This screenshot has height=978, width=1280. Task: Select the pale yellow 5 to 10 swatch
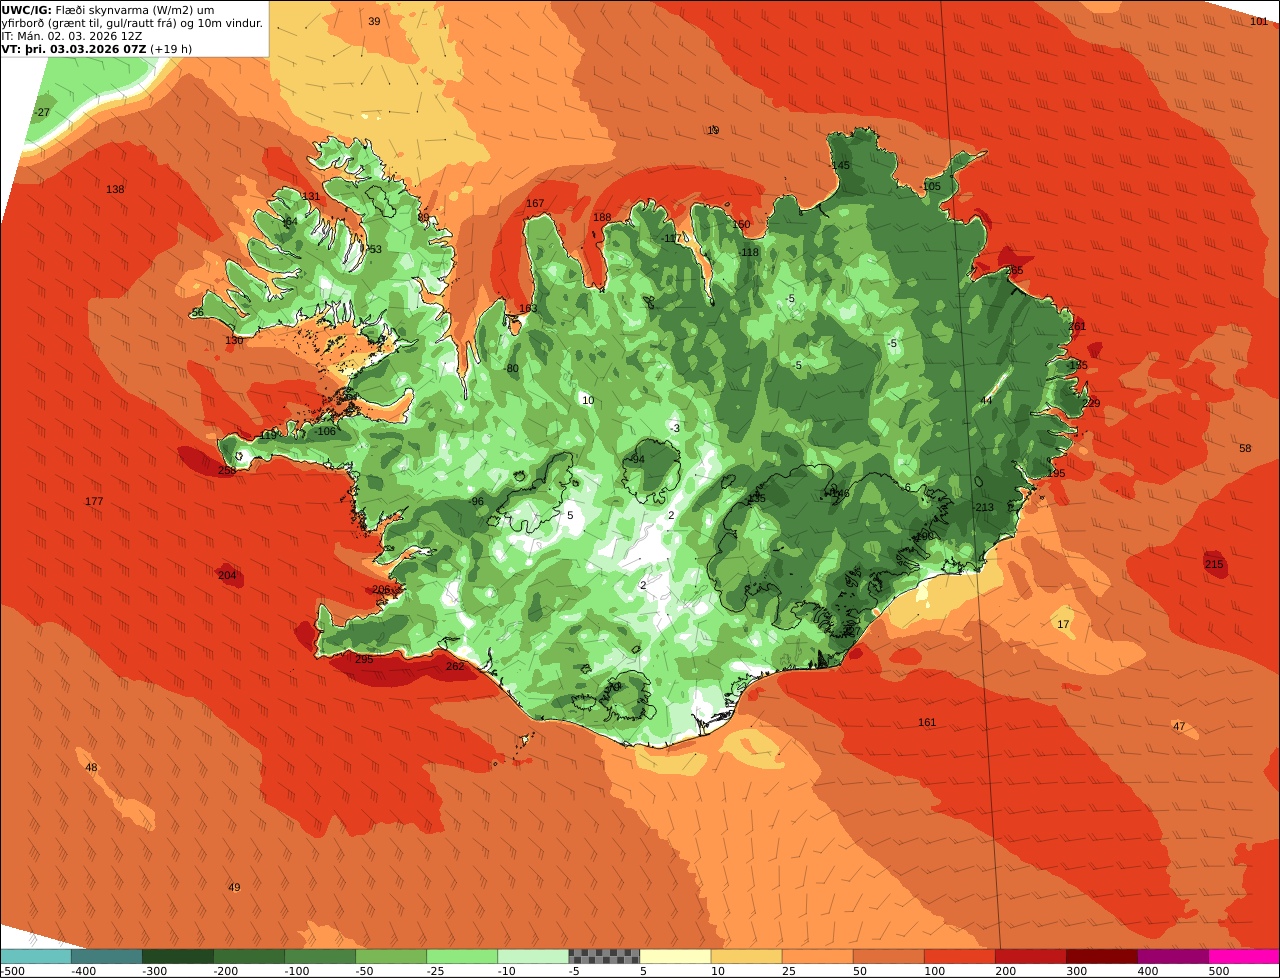click(674, 956)
